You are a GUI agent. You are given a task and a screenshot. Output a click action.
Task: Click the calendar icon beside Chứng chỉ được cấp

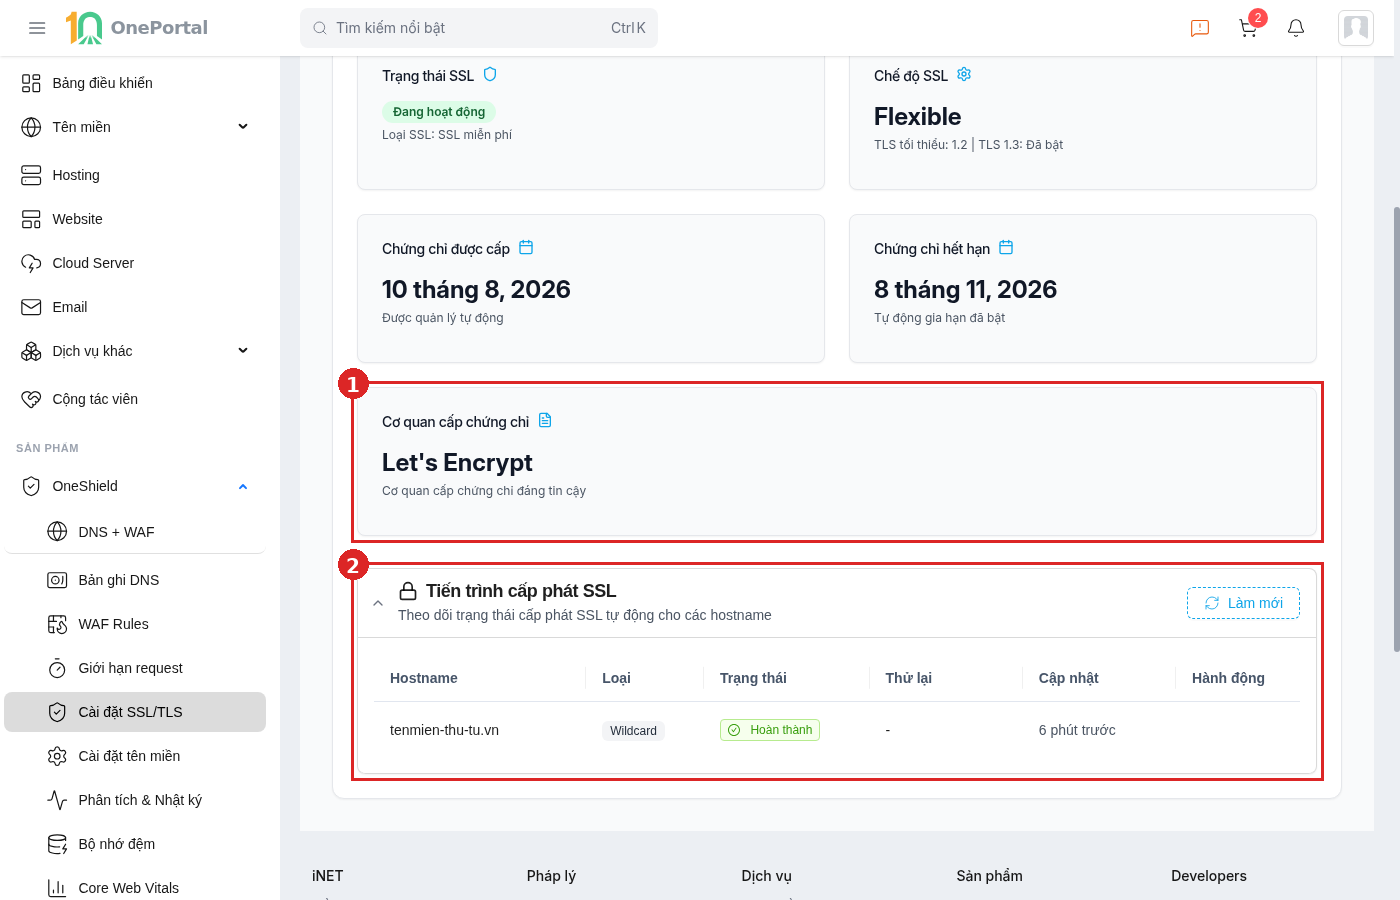coord(526,247)
